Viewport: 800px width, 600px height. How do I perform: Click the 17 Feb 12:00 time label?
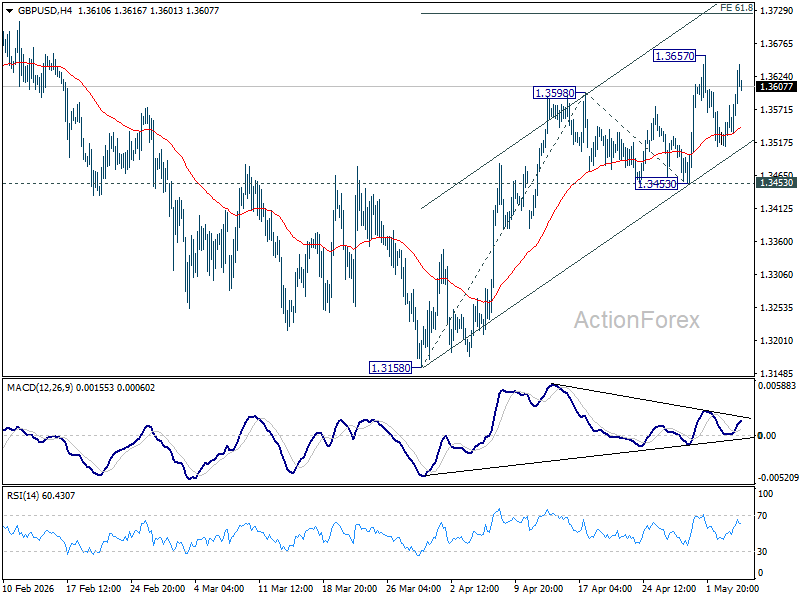click(x=93, y=589)
